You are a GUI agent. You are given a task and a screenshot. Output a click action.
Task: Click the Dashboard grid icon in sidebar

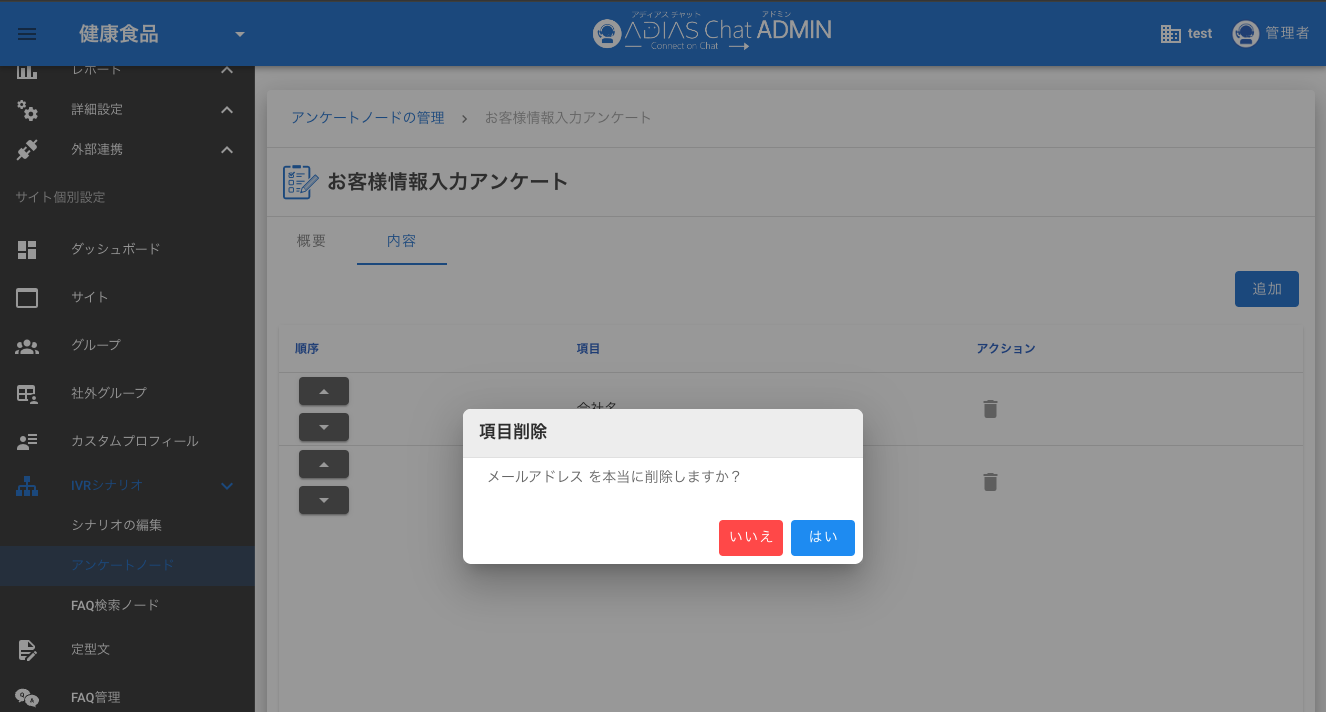click(27, 249)
